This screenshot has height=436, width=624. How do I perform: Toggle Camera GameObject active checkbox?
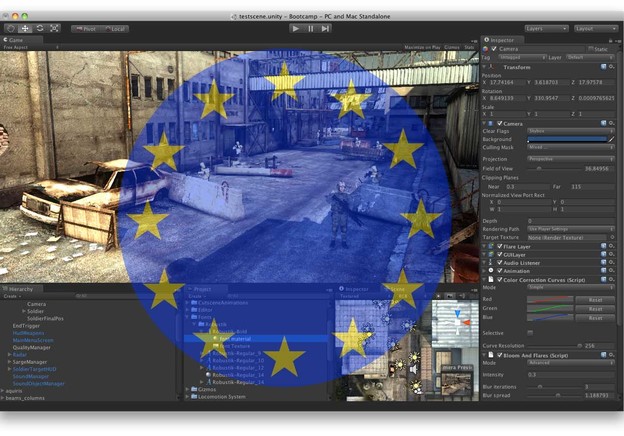pos(494,49)
